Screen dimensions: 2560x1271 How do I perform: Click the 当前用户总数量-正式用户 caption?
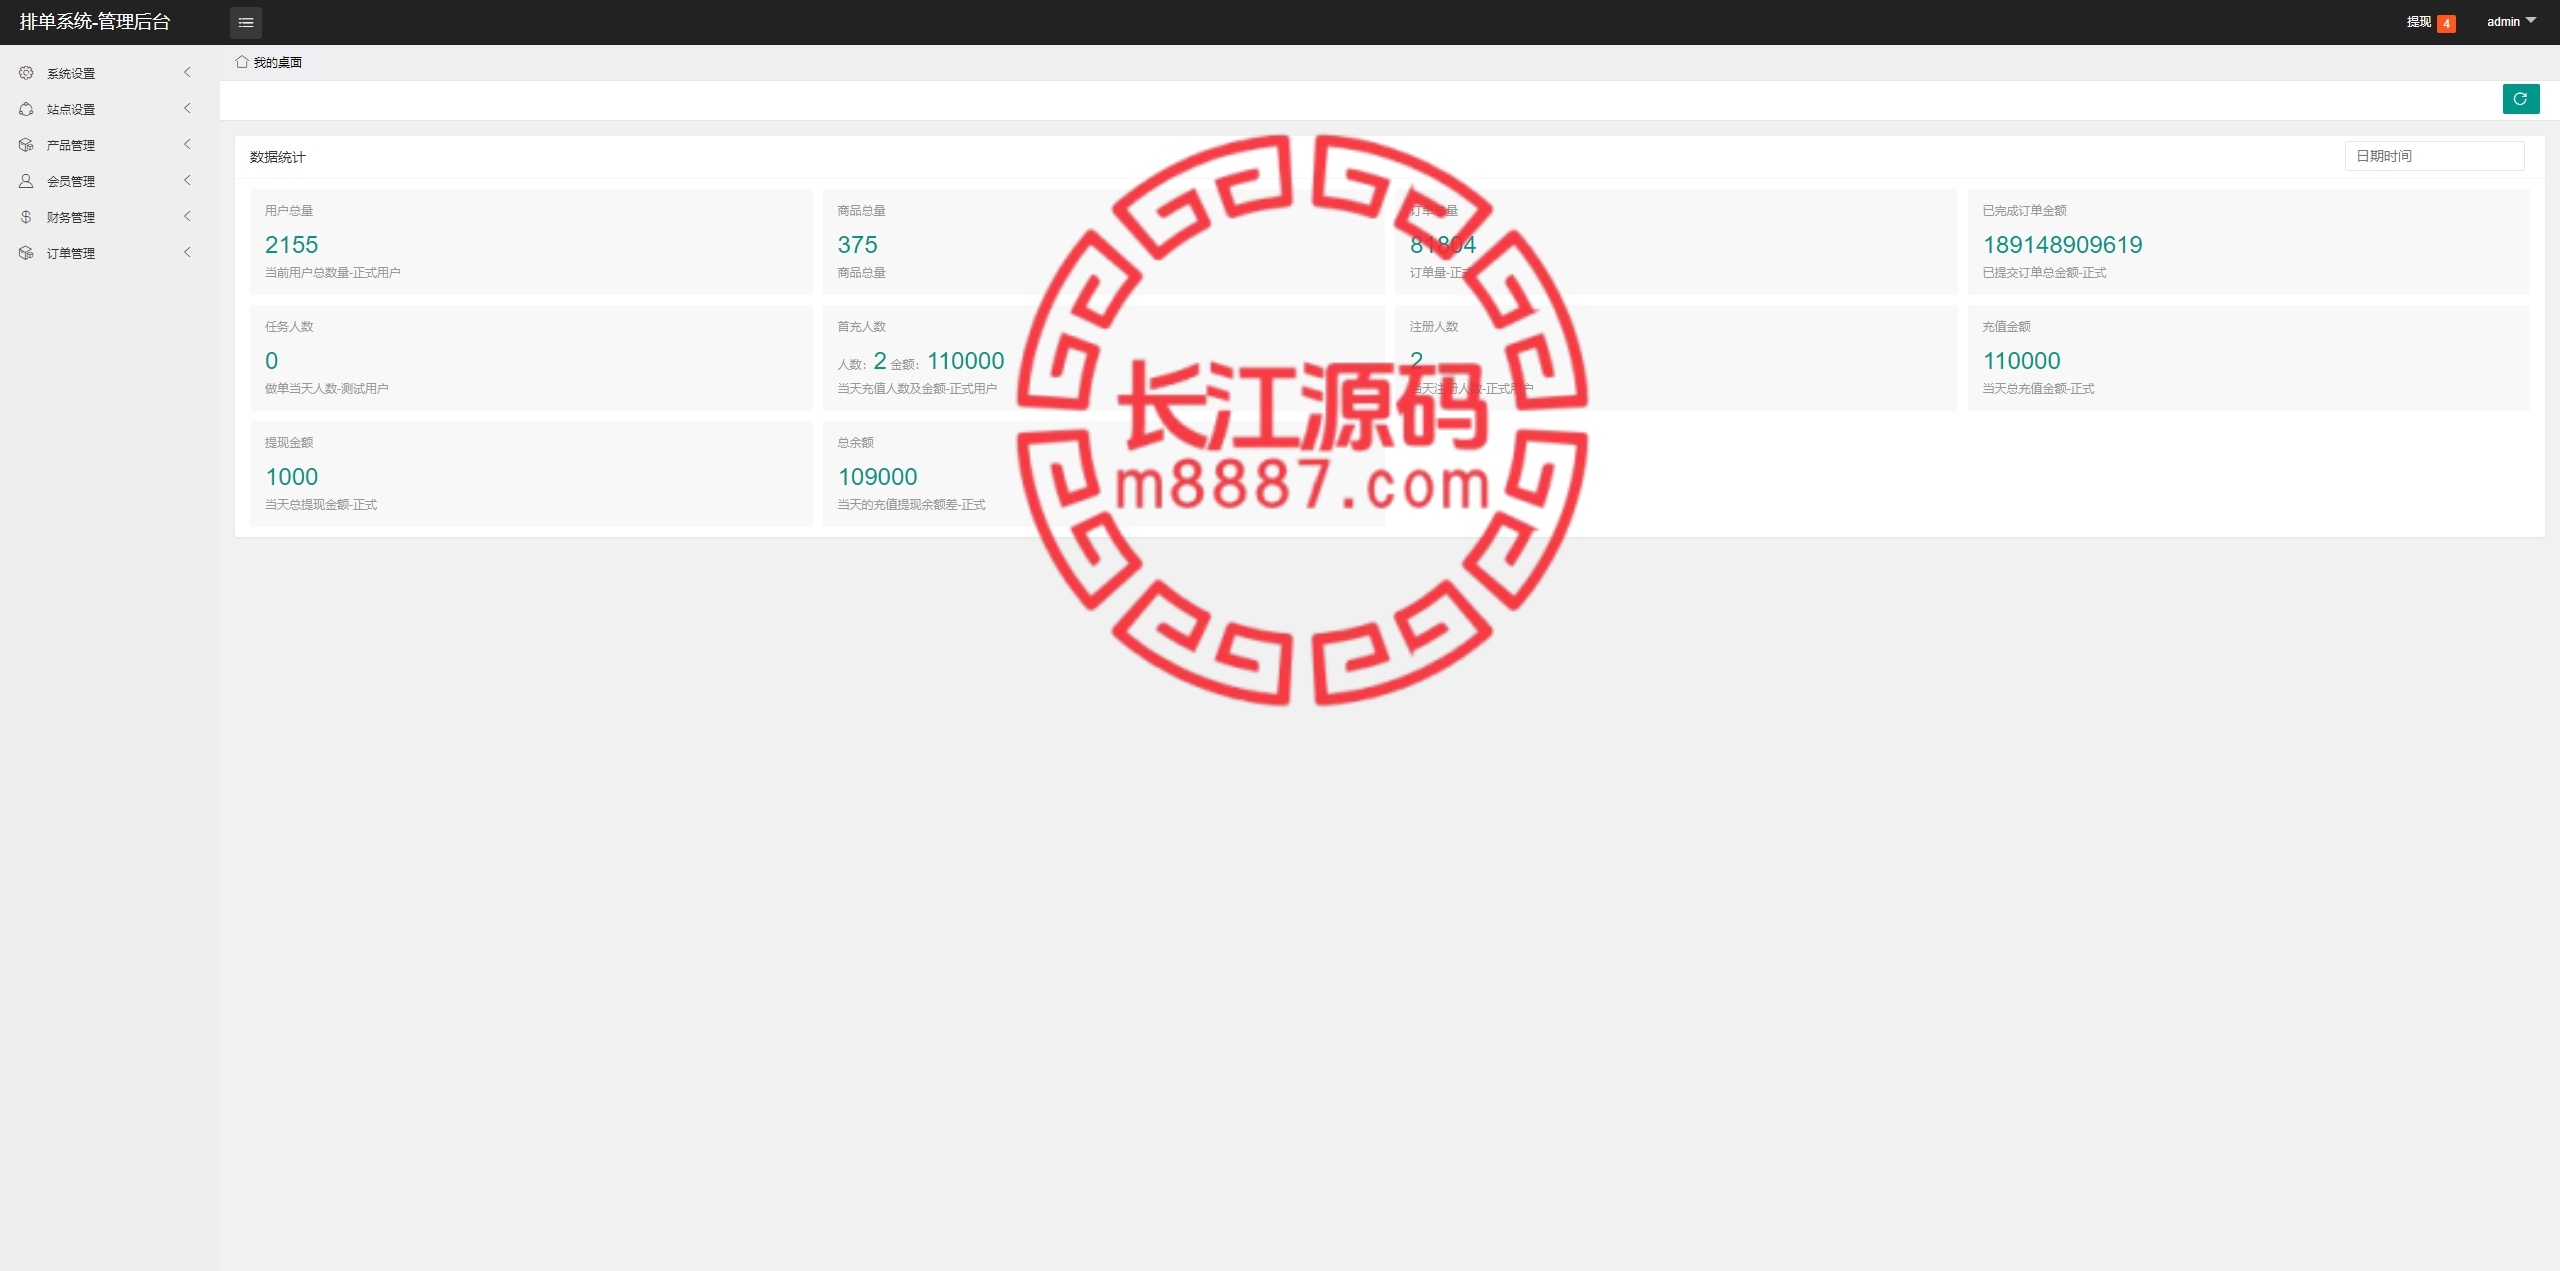[x=332, y=273]
